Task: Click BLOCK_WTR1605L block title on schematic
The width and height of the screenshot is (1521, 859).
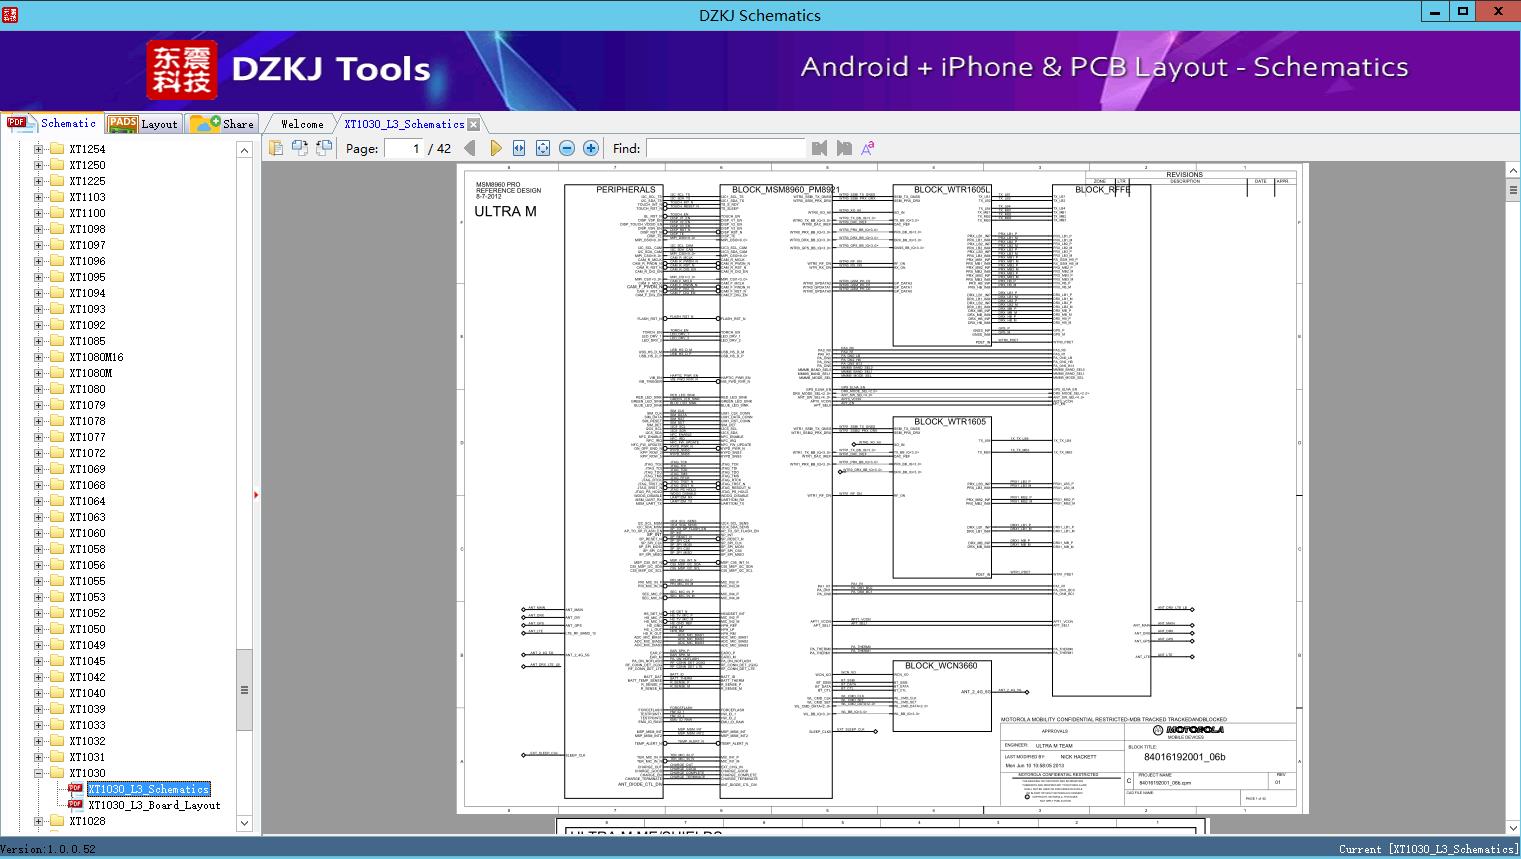Action: [952, 189]
